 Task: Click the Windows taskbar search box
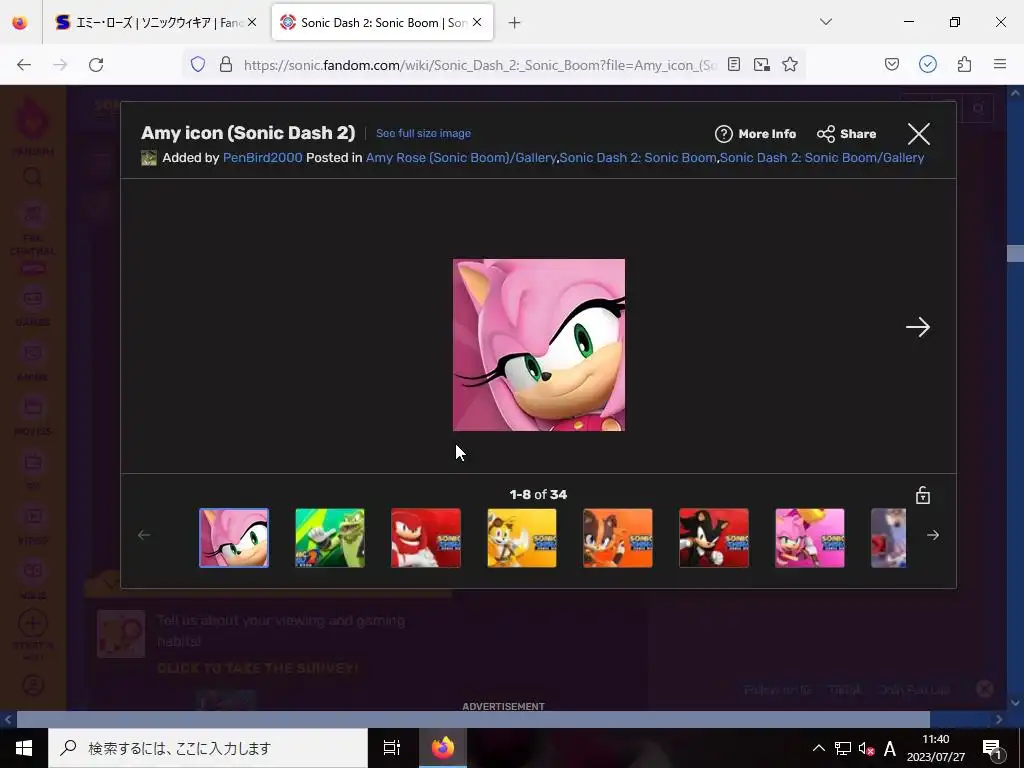pos(208,748)
